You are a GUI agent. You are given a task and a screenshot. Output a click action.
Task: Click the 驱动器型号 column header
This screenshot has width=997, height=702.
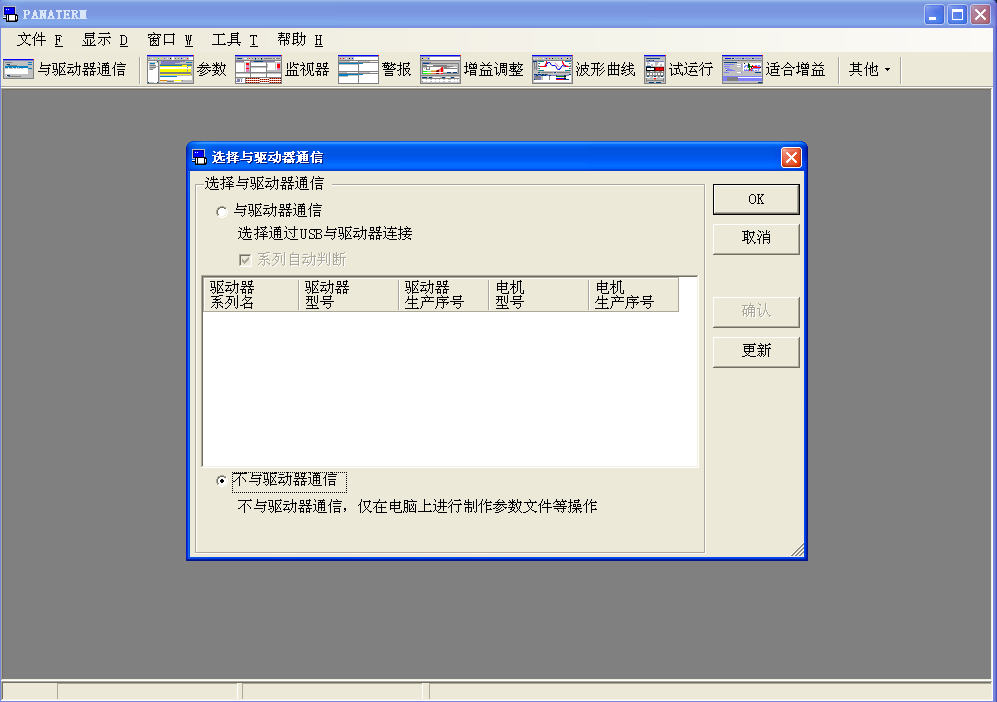pyautogui.click(x=347, y=295)
